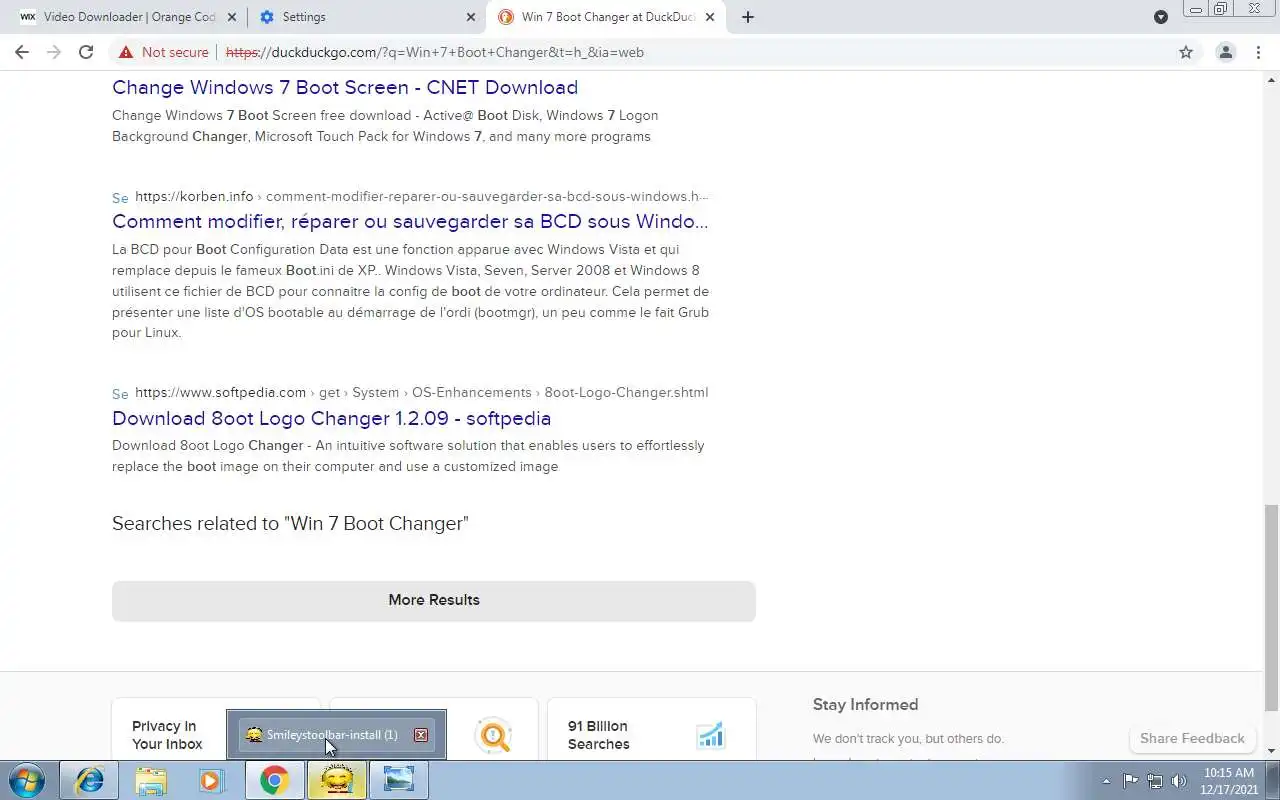This screenshot has width=1280, height=800.
Task: Close the Smileystoolbar-install preview window
Action: tap(421, 735)
